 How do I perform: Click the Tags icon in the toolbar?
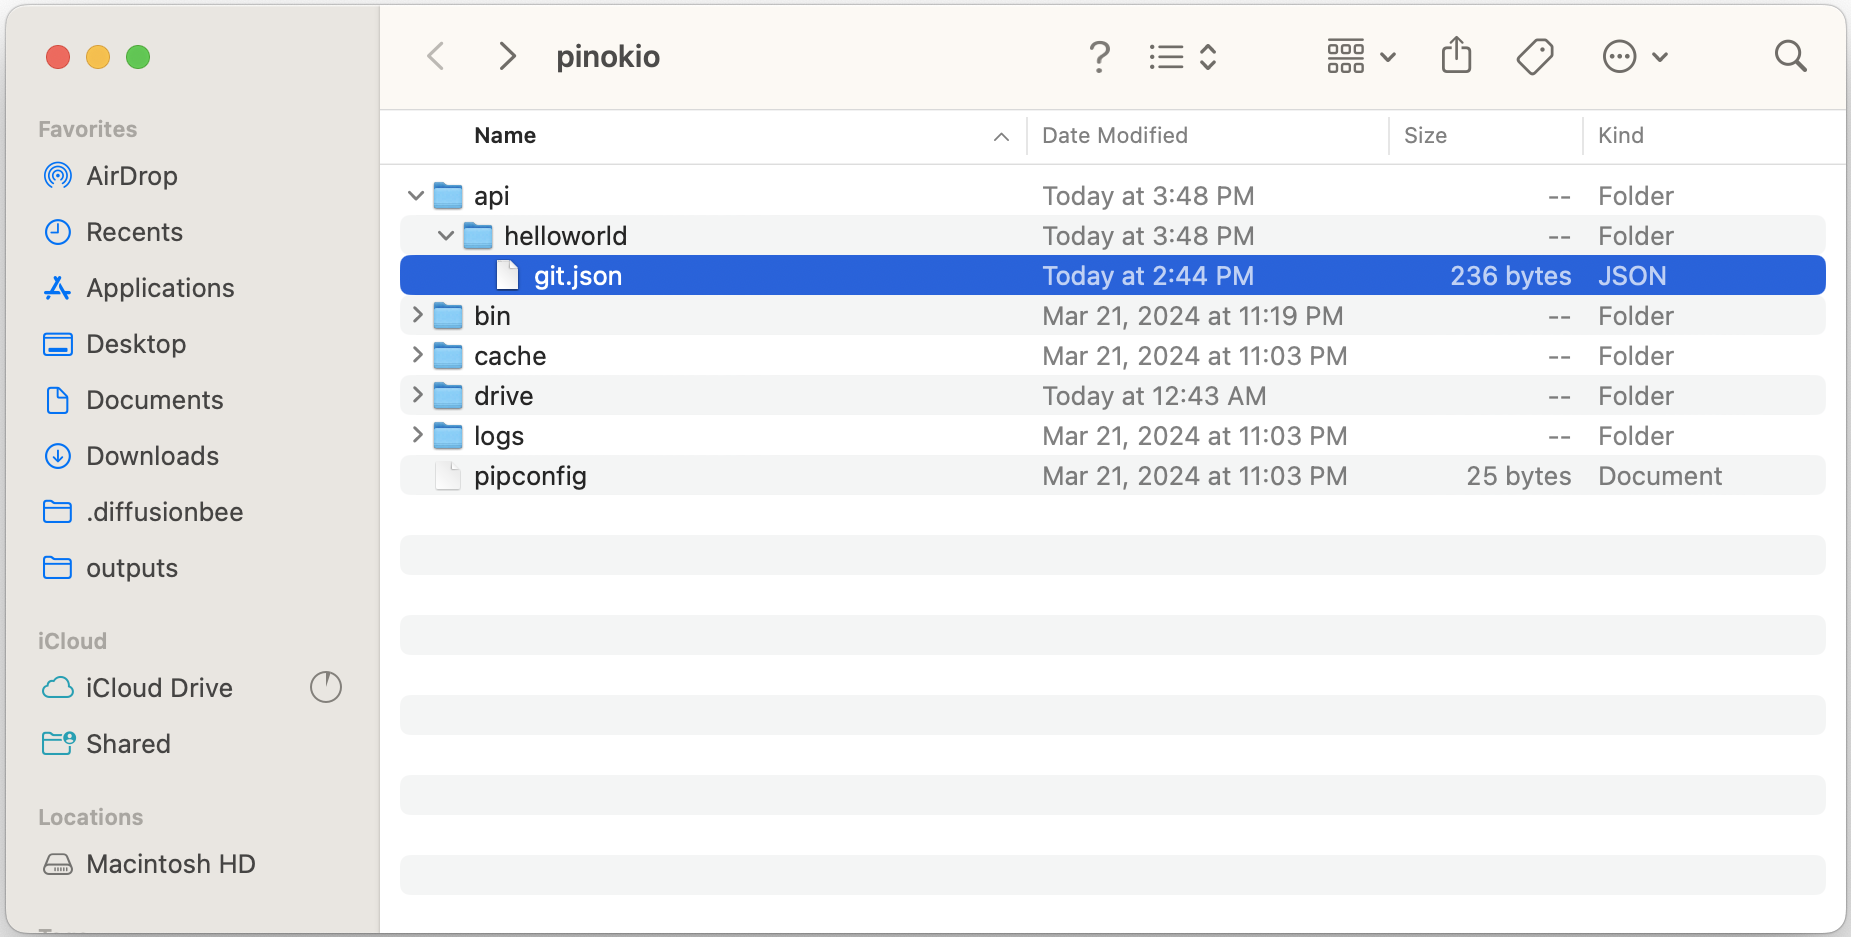tap(1534, 56)
